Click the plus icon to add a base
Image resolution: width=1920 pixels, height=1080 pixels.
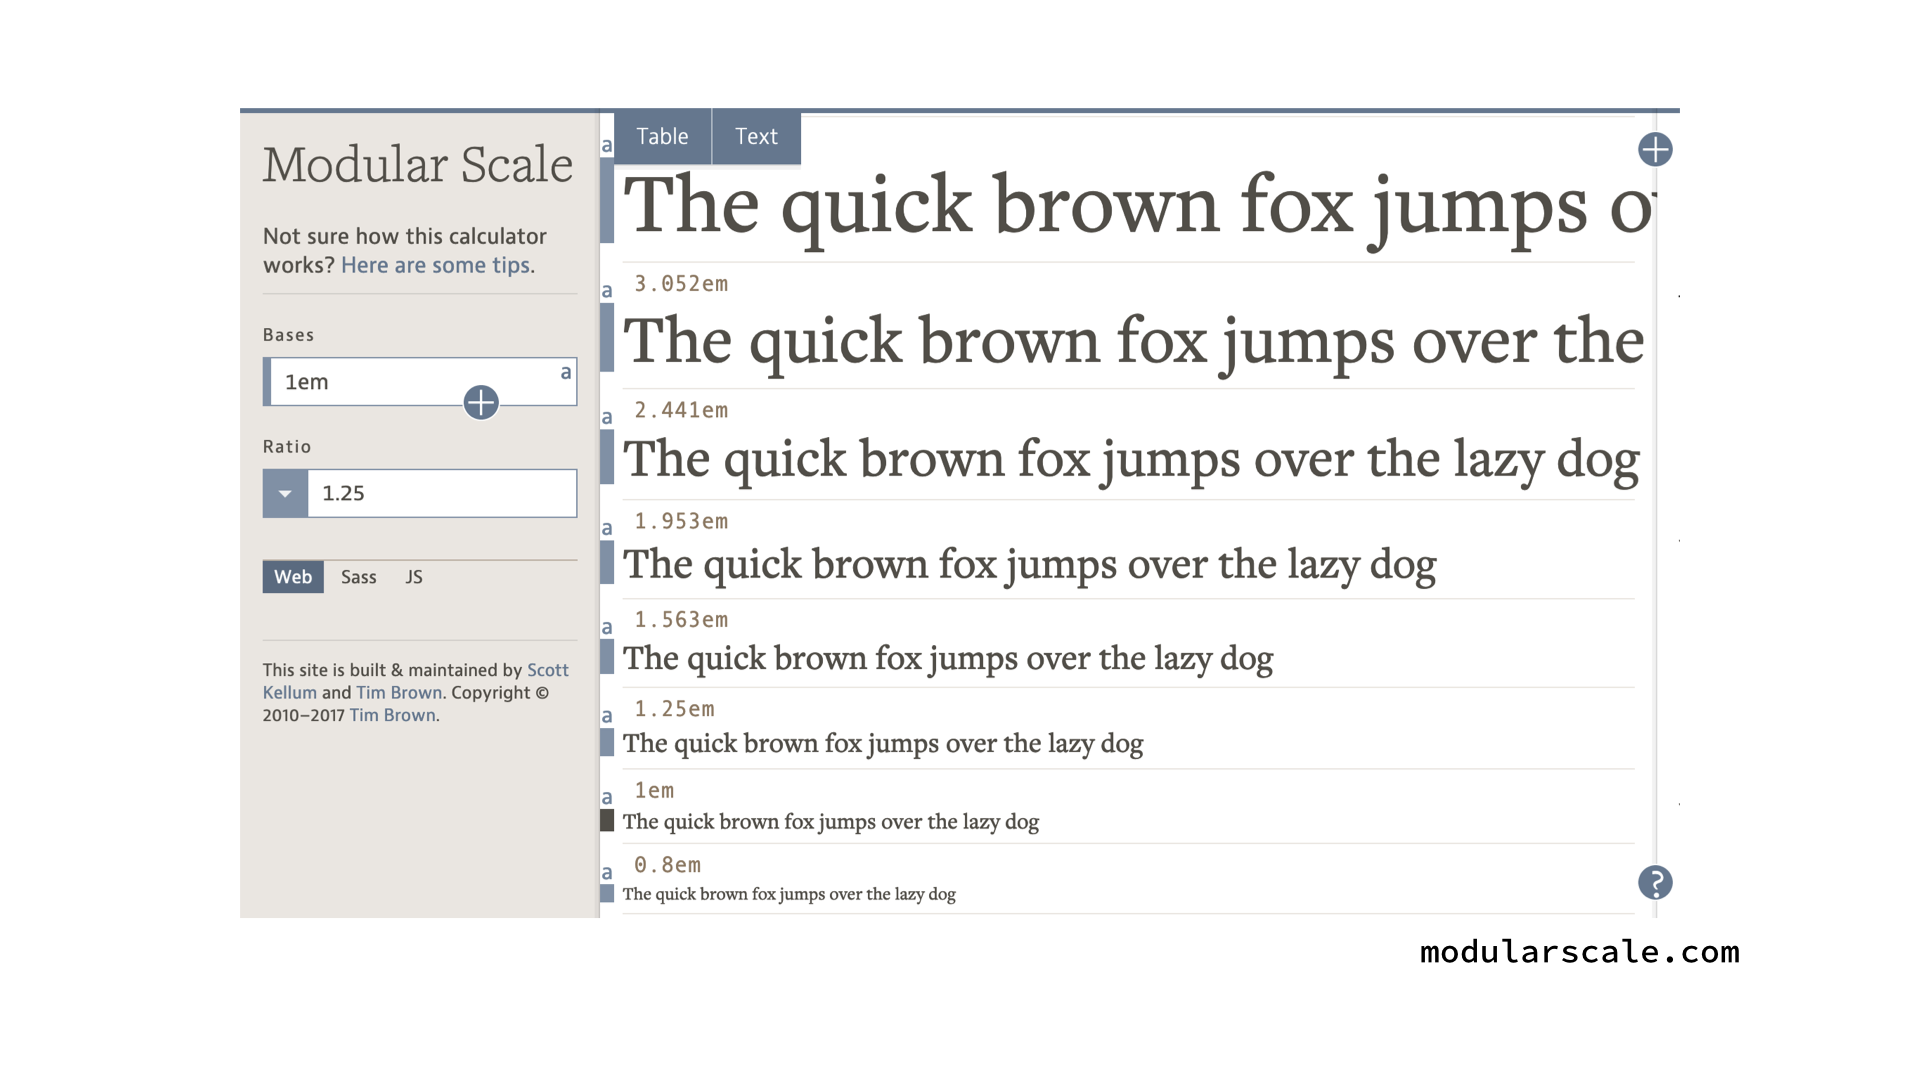pyautogui.click(x=481, y=402)
